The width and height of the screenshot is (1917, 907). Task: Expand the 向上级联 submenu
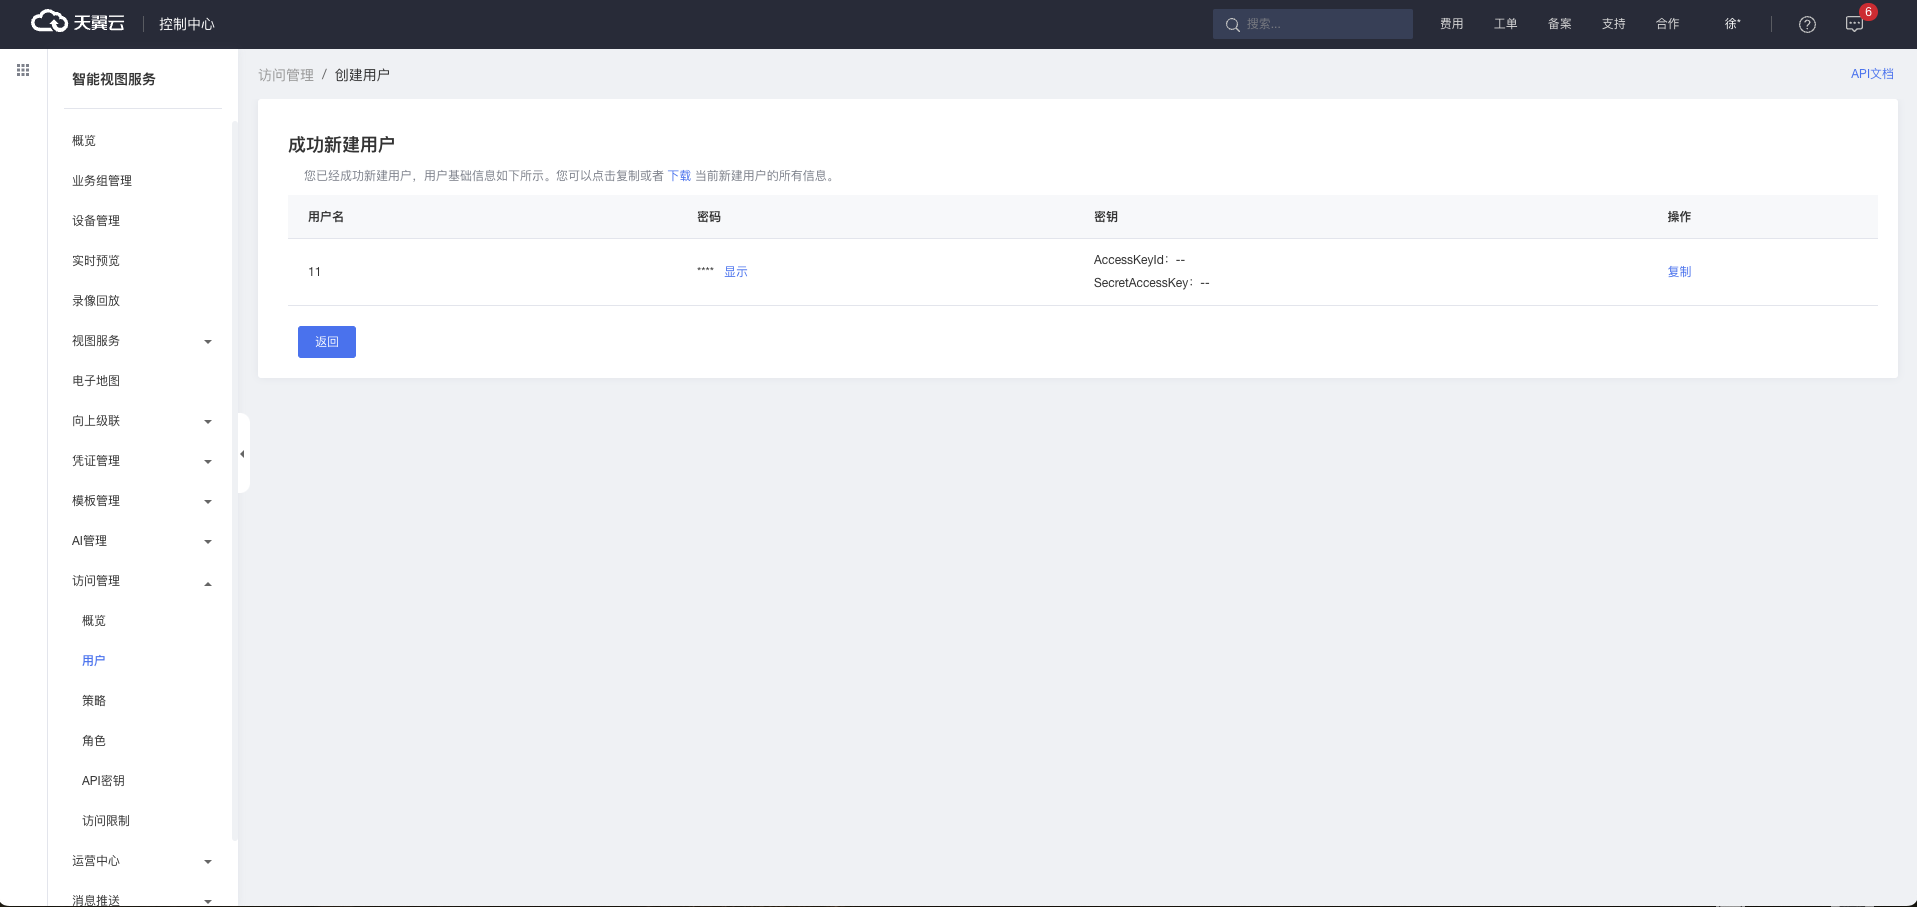tap(140, 421)
